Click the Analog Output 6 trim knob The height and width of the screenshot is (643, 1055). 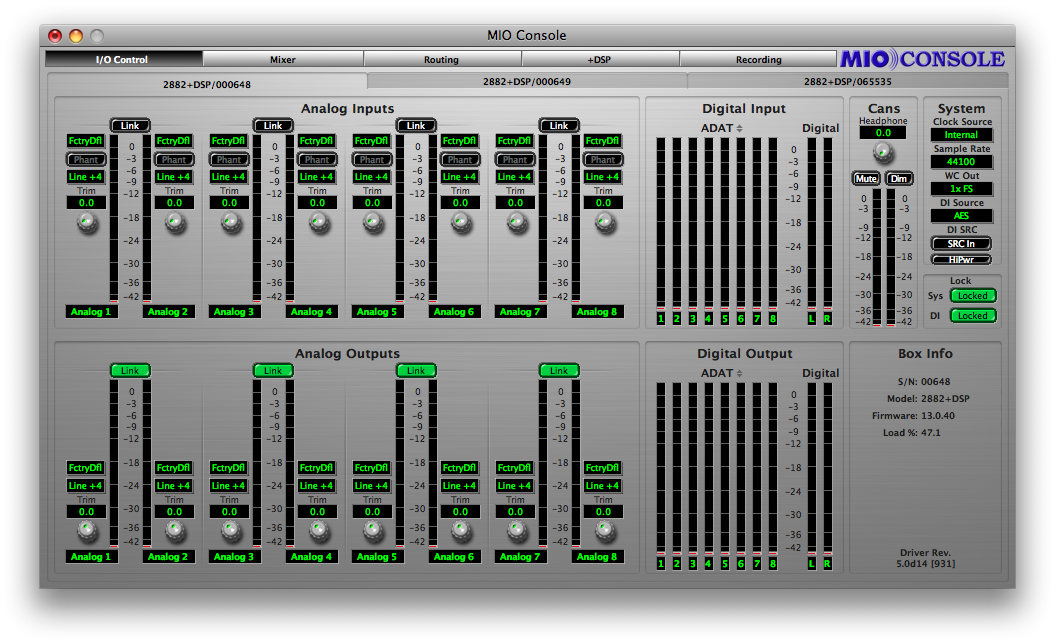[x=461, y=532]
